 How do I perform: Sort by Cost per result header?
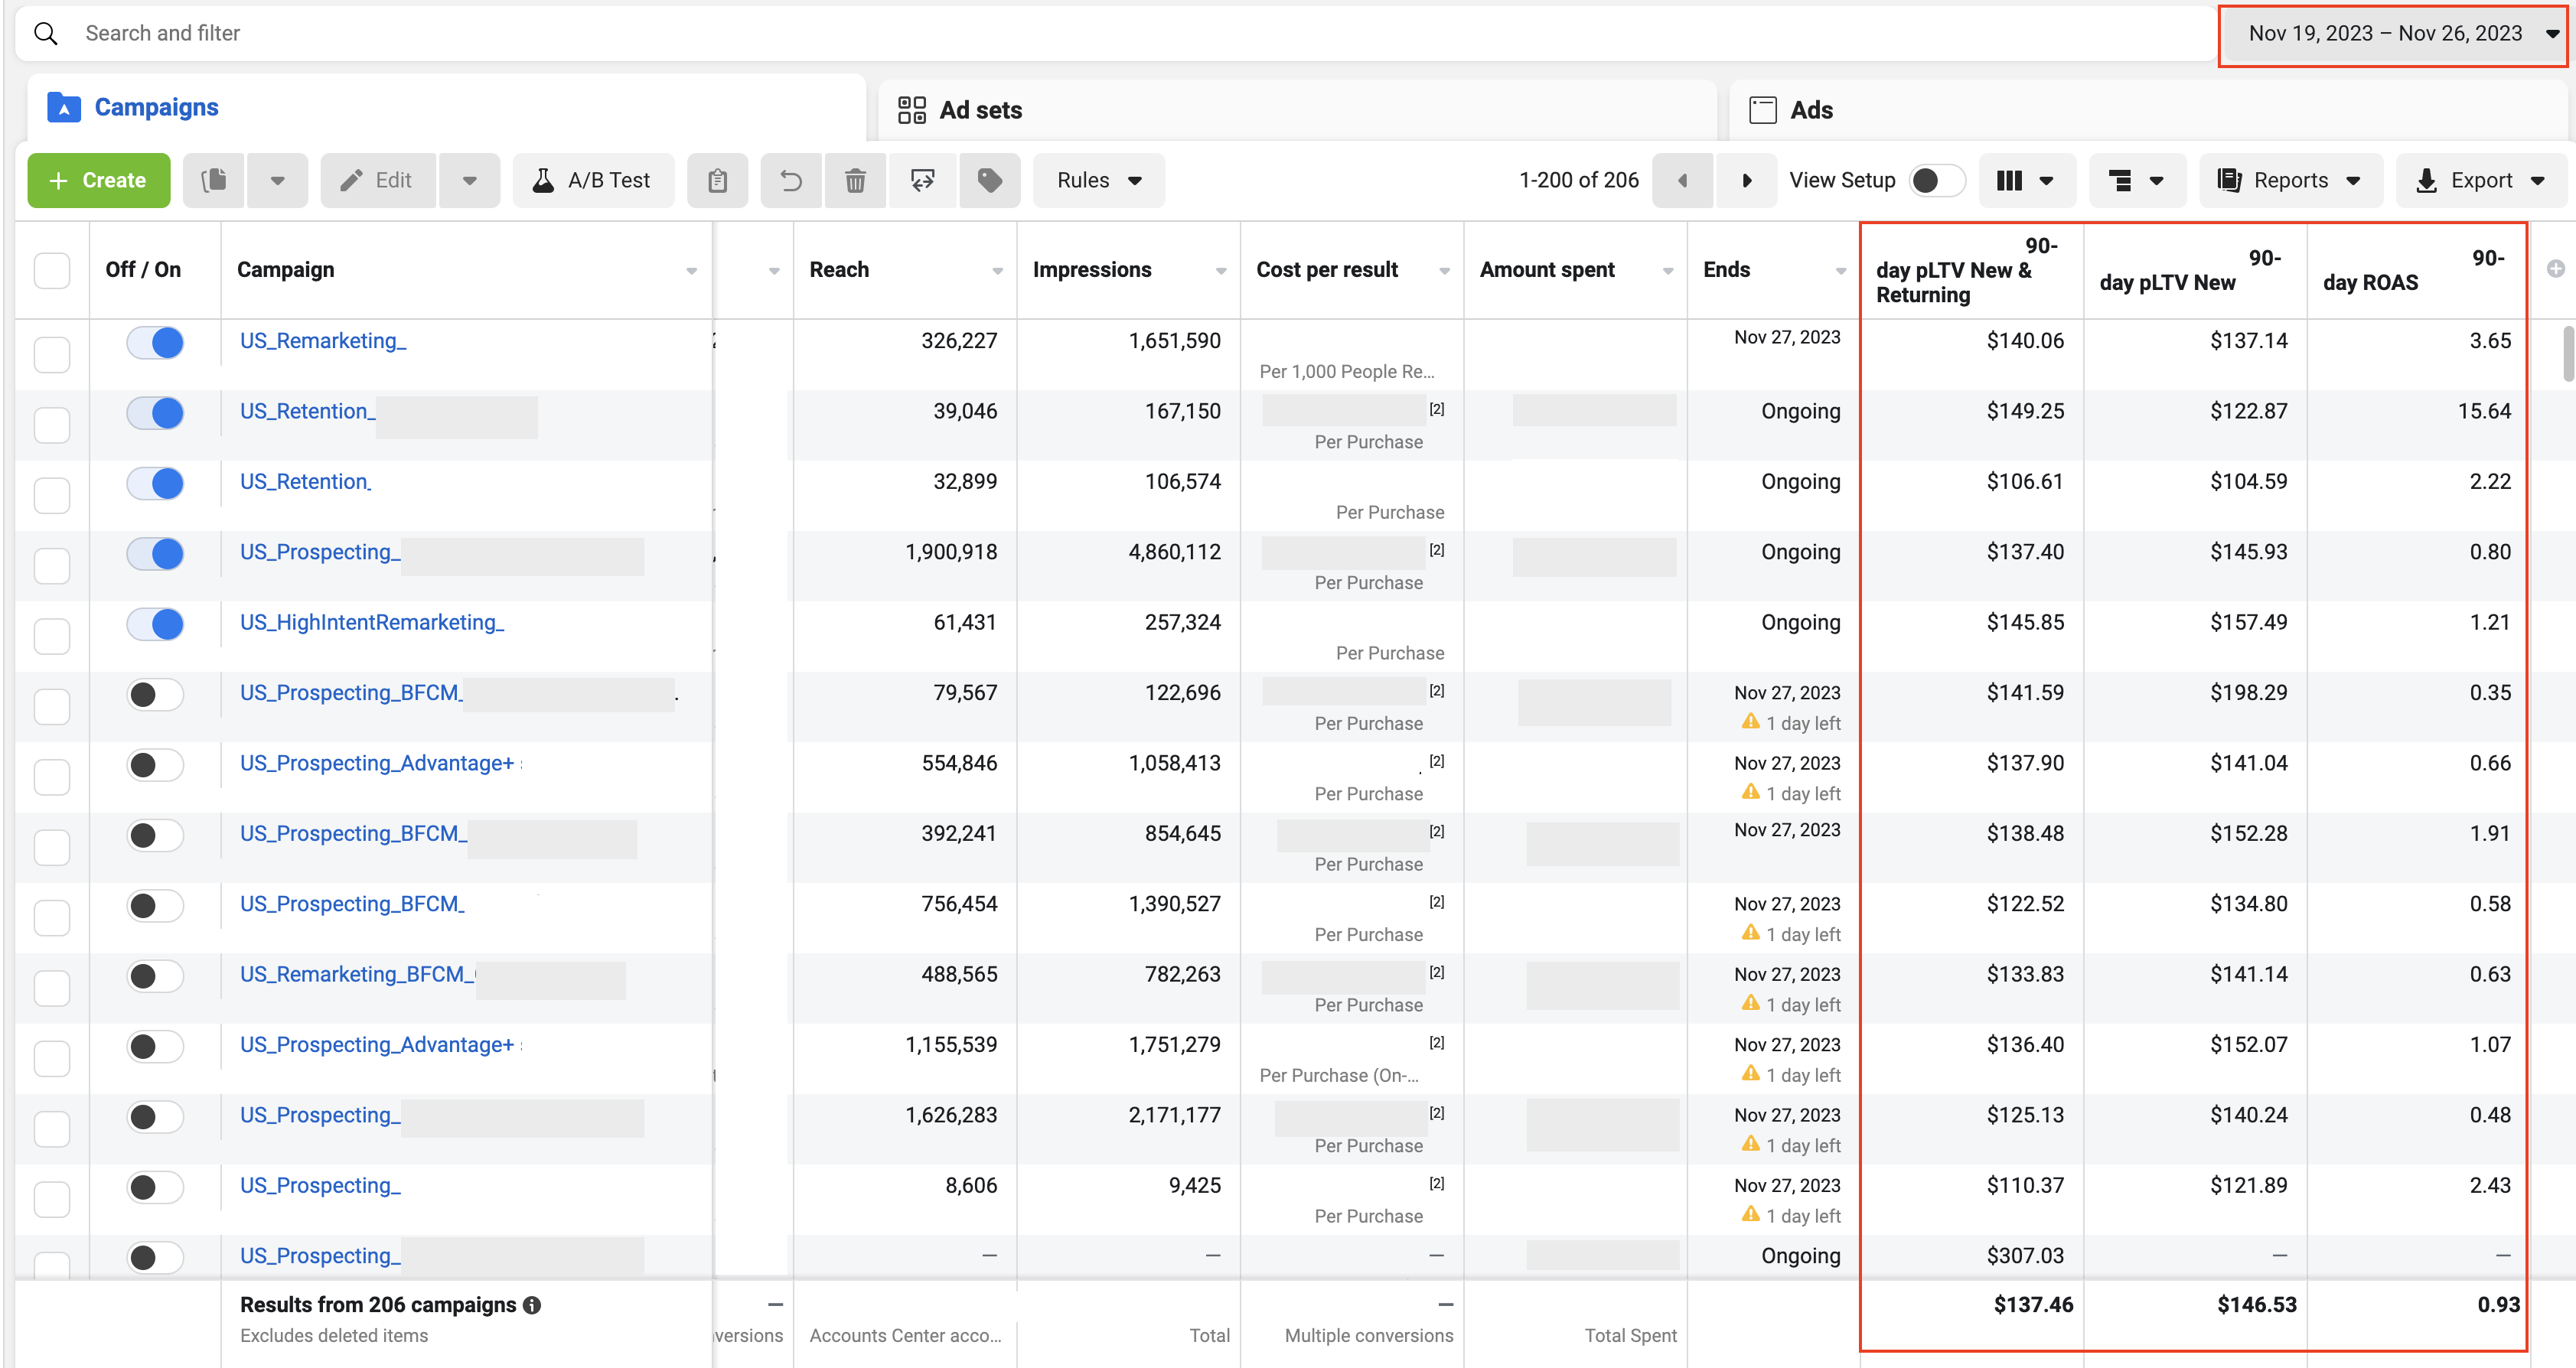click(x=1327, y=270)
